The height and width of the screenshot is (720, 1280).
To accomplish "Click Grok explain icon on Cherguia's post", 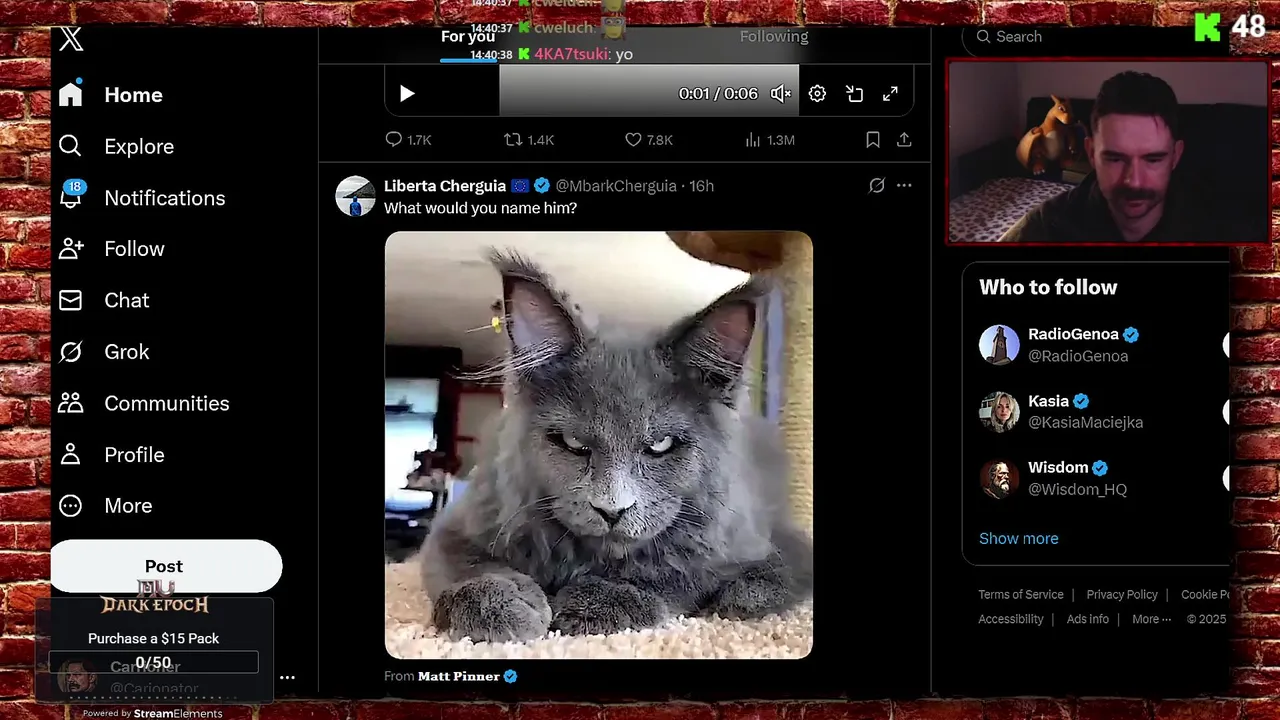I will click(x=877, y=185).
